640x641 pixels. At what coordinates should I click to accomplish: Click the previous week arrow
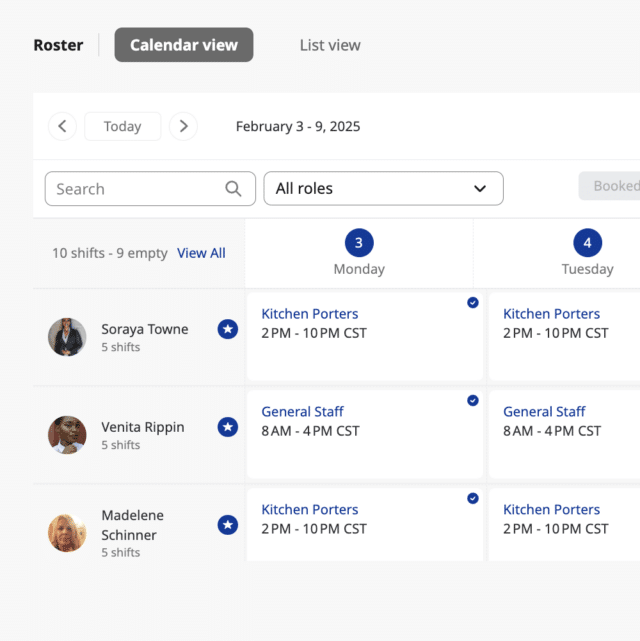[x=62, y=126]
